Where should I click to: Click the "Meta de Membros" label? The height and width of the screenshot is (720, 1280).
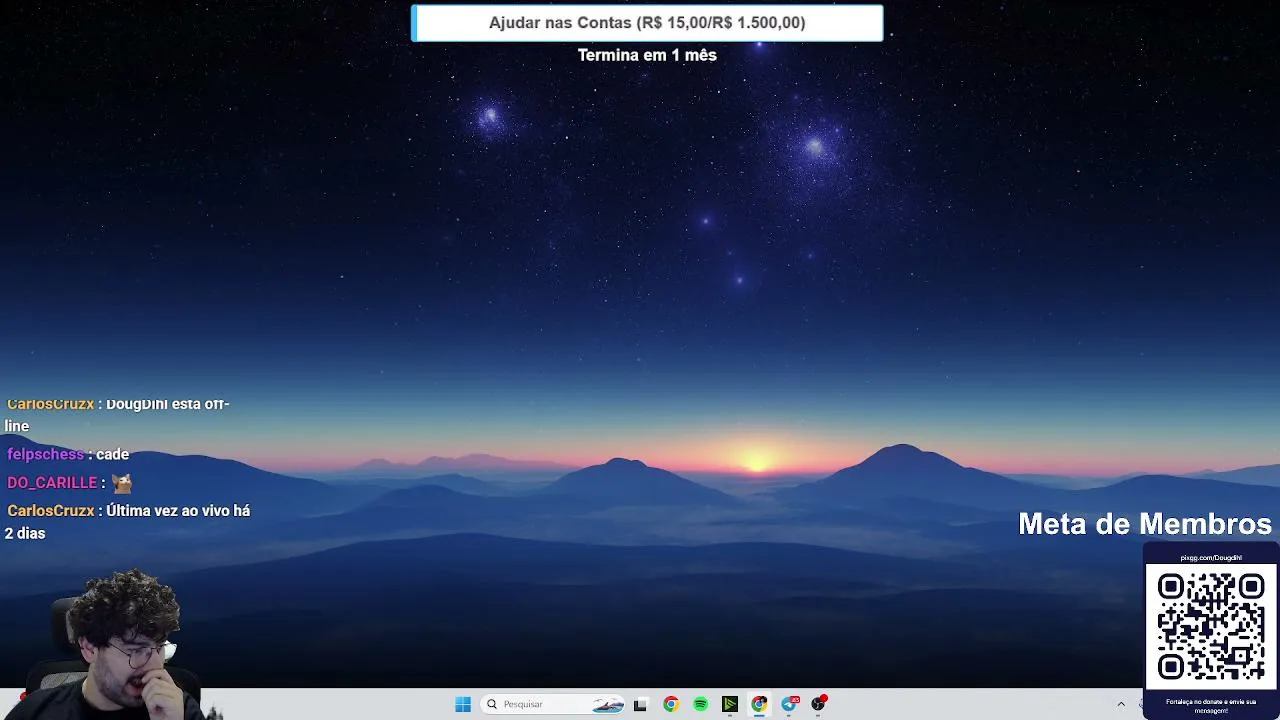click(x=1145, y=524)
